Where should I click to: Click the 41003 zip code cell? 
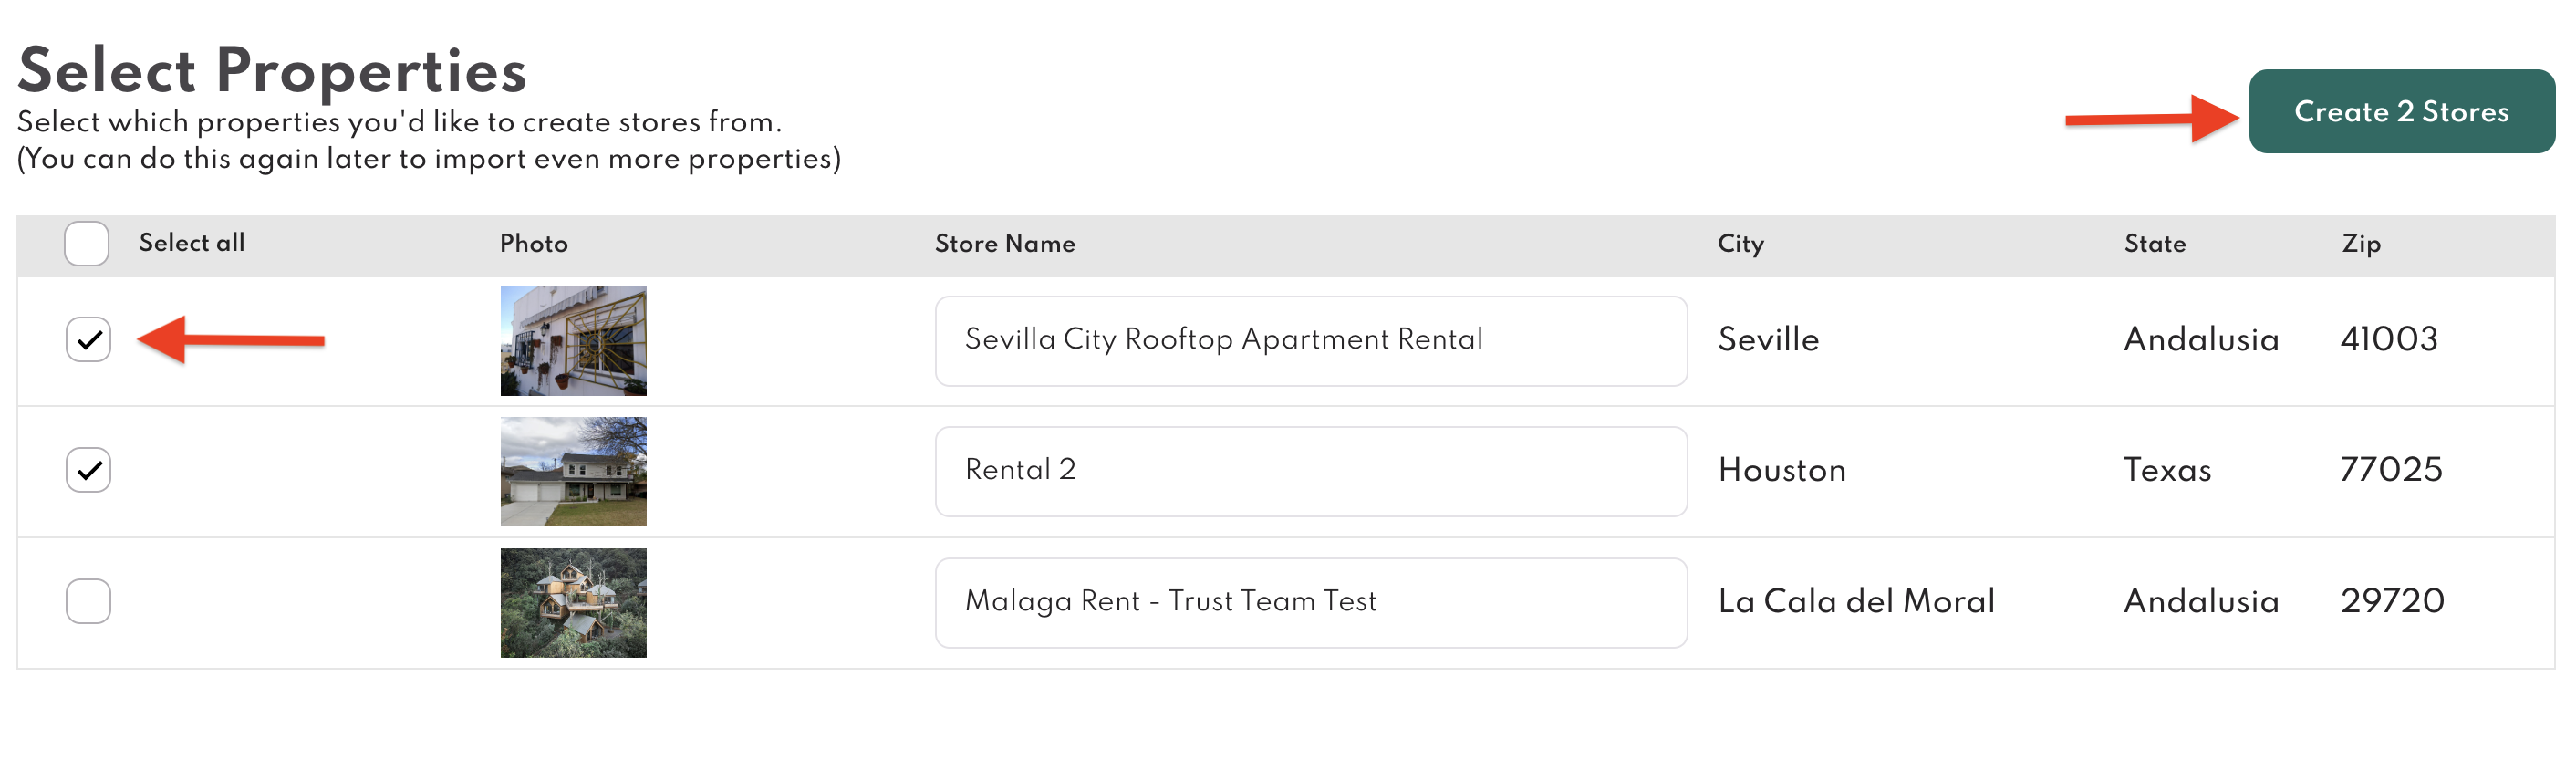click(2388, 340)
